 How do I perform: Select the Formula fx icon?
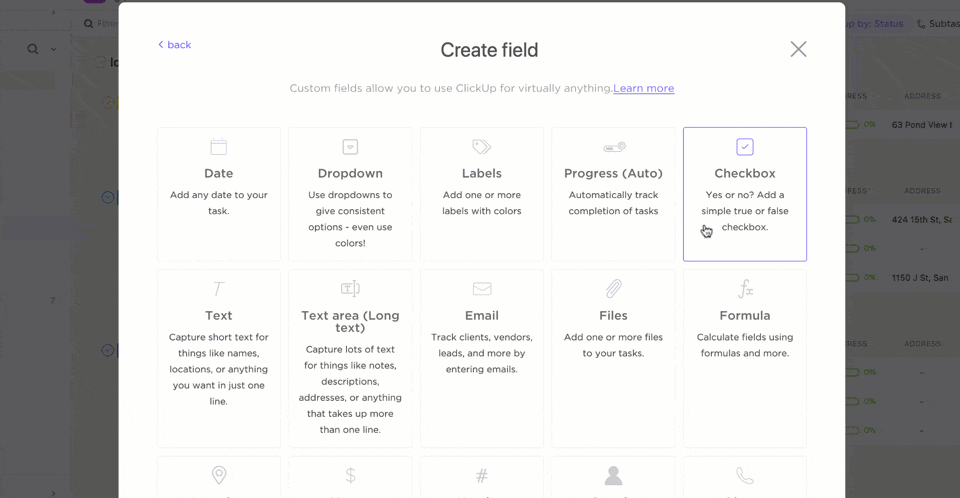point(745,289)
